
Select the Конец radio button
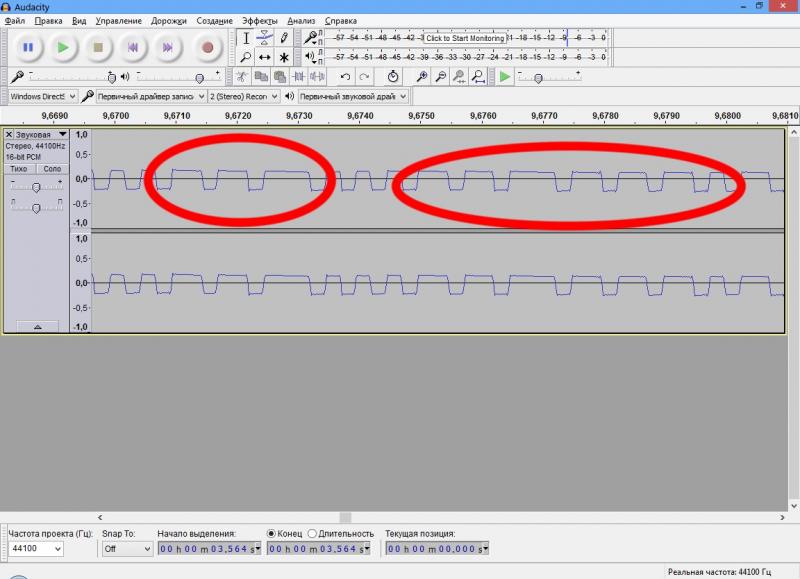tap(272, 533)
